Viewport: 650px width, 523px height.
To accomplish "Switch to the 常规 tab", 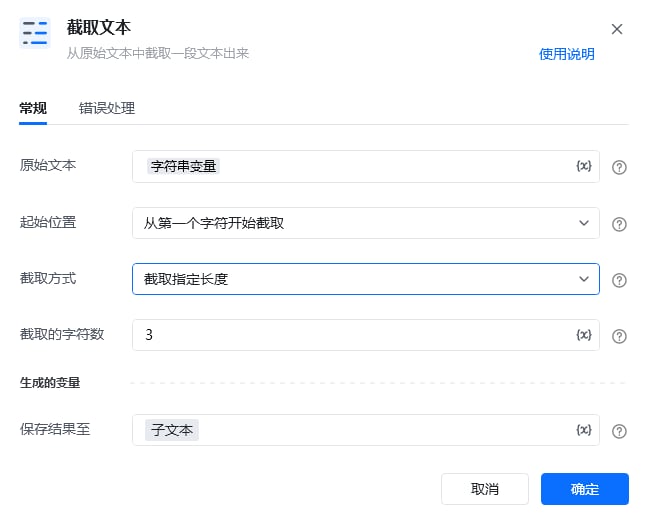I will pos(33,109).
